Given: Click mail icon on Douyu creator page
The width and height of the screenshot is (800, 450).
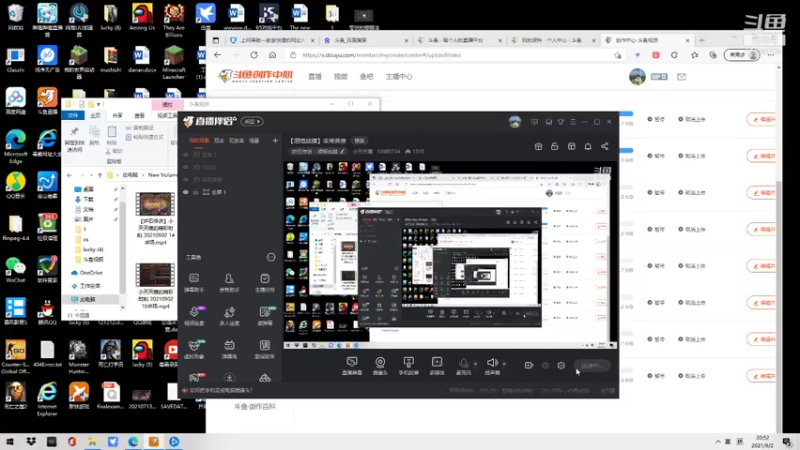Looking at the screenshot, I should click(682, 77).
